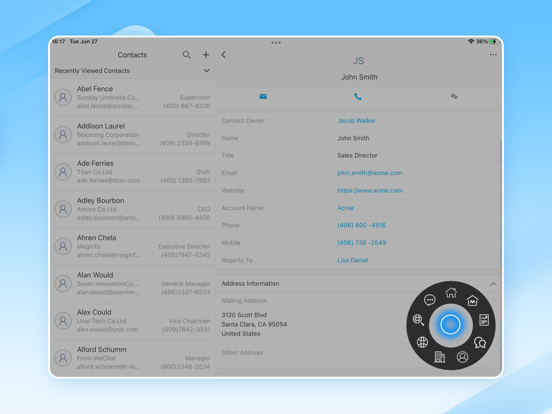Dial mobile (408) 736 -2549
The height and width of the screenshot is (414, 552).
362,243
